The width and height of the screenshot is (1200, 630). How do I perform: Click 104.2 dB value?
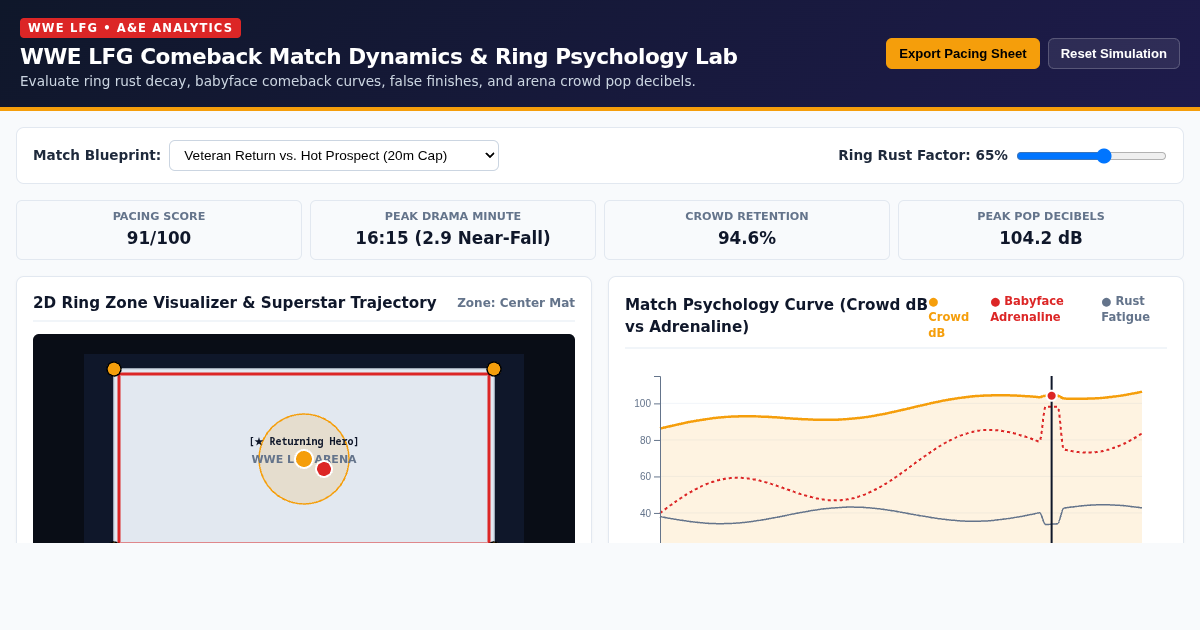point(1041,238)
